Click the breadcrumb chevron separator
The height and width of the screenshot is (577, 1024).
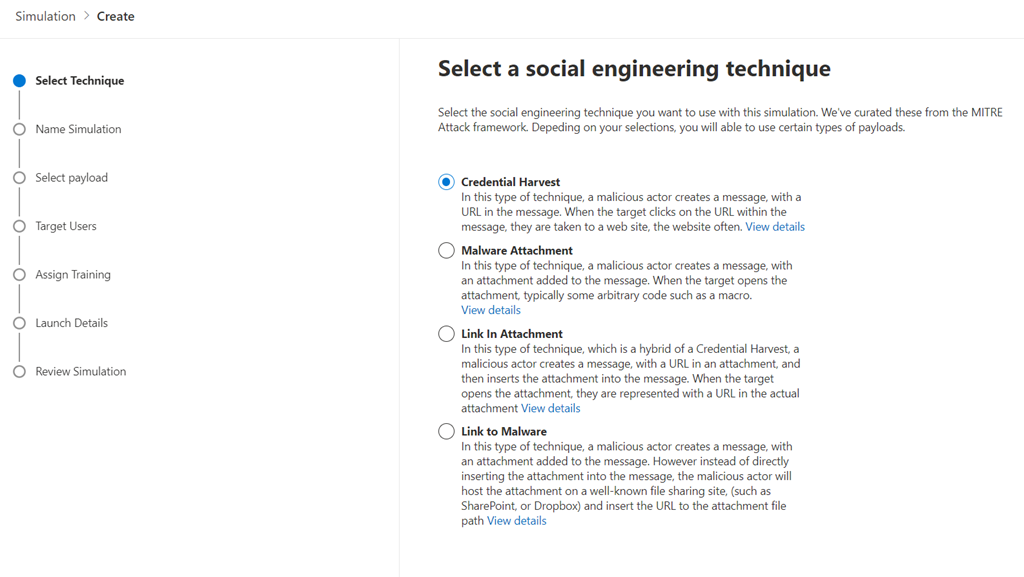coord(86,16)
